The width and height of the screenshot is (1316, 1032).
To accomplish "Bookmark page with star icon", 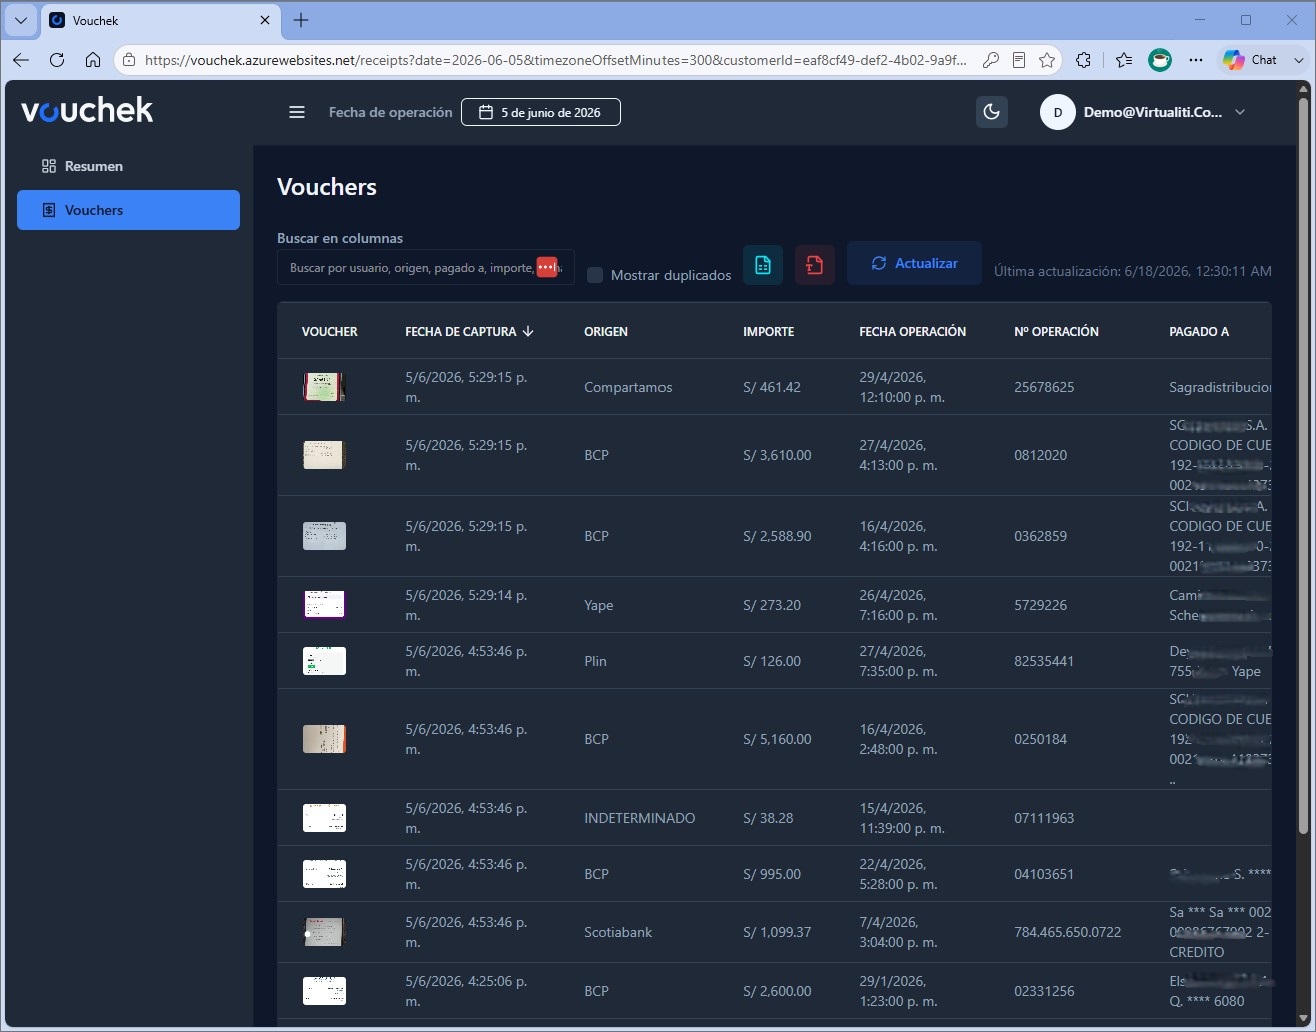I will [x=1047, y=60].
